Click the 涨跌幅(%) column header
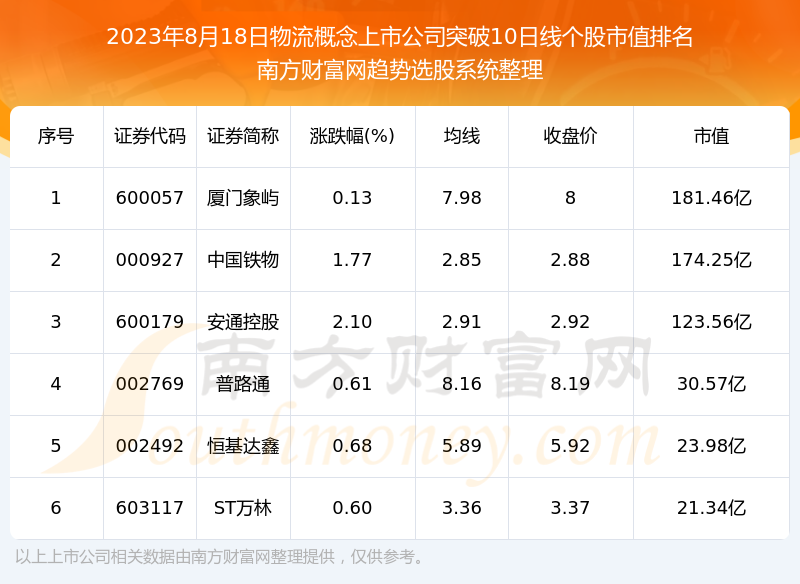 (x=352, y=136)
